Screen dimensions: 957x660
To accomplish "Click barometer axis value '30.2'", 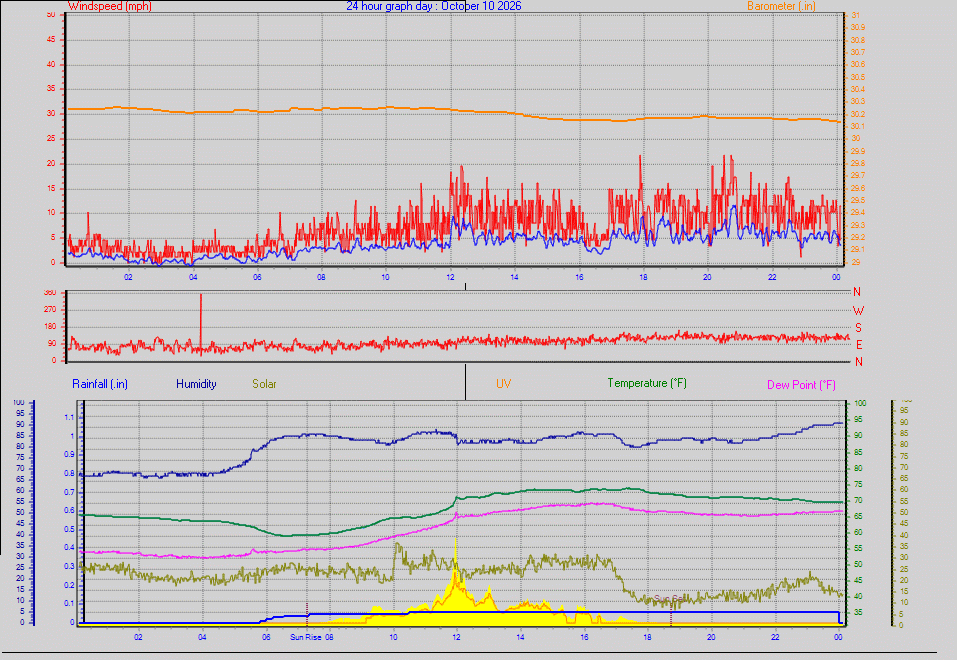I will pos(858,114).
